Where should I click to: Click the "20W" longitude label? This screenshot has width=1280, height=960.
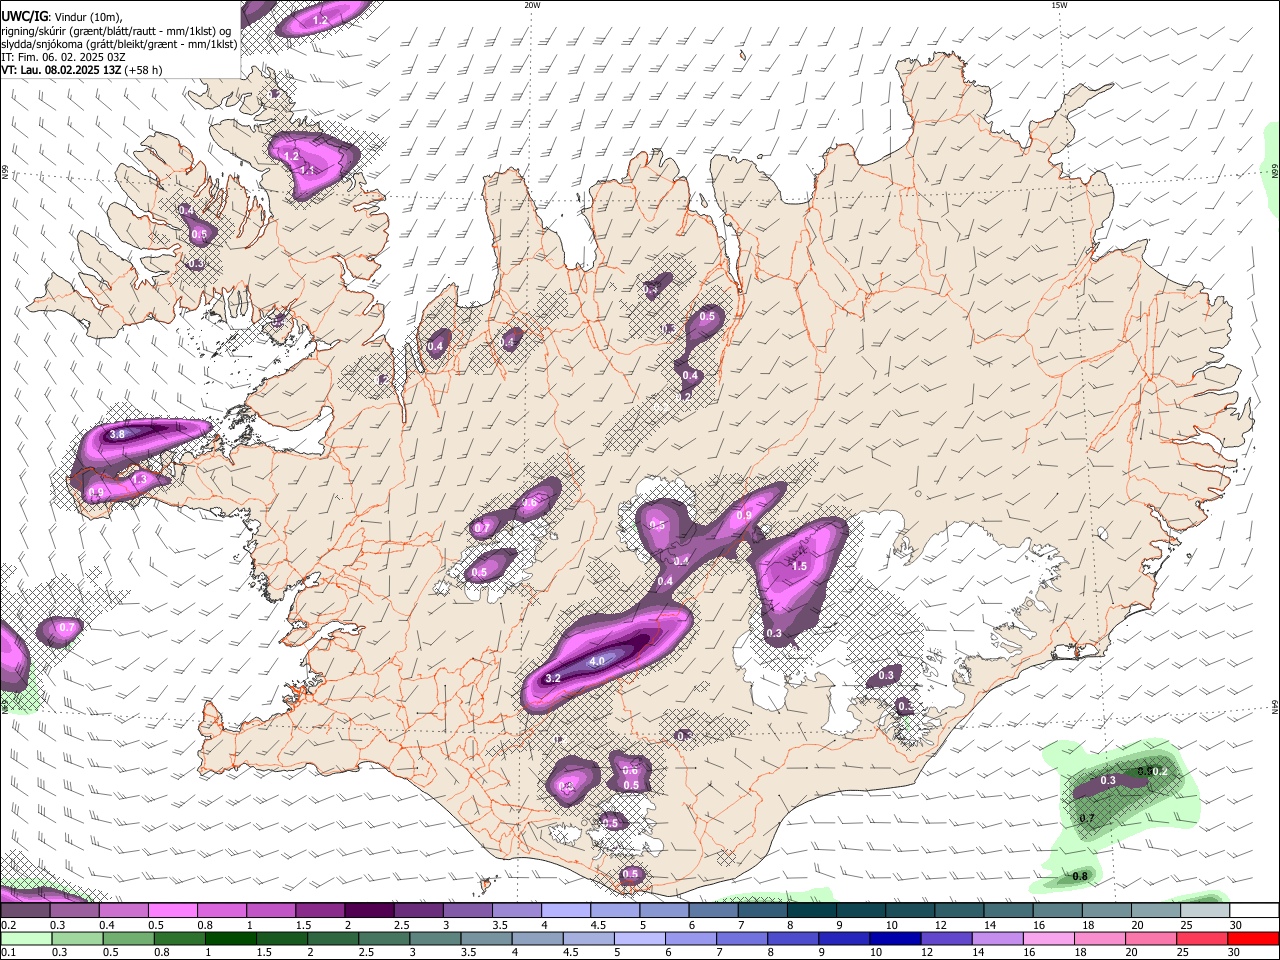pyautogui.click(x=532, y=5)
